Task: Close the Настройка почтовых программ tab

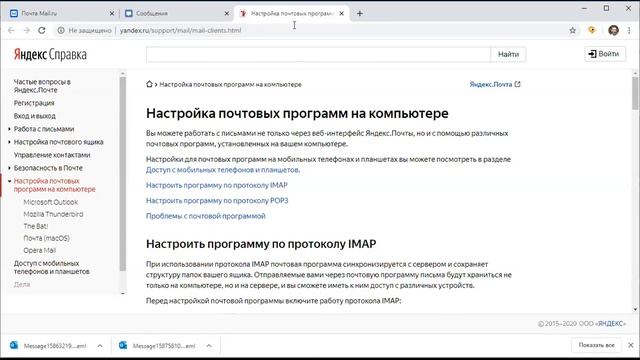Action: pos(342,13)
